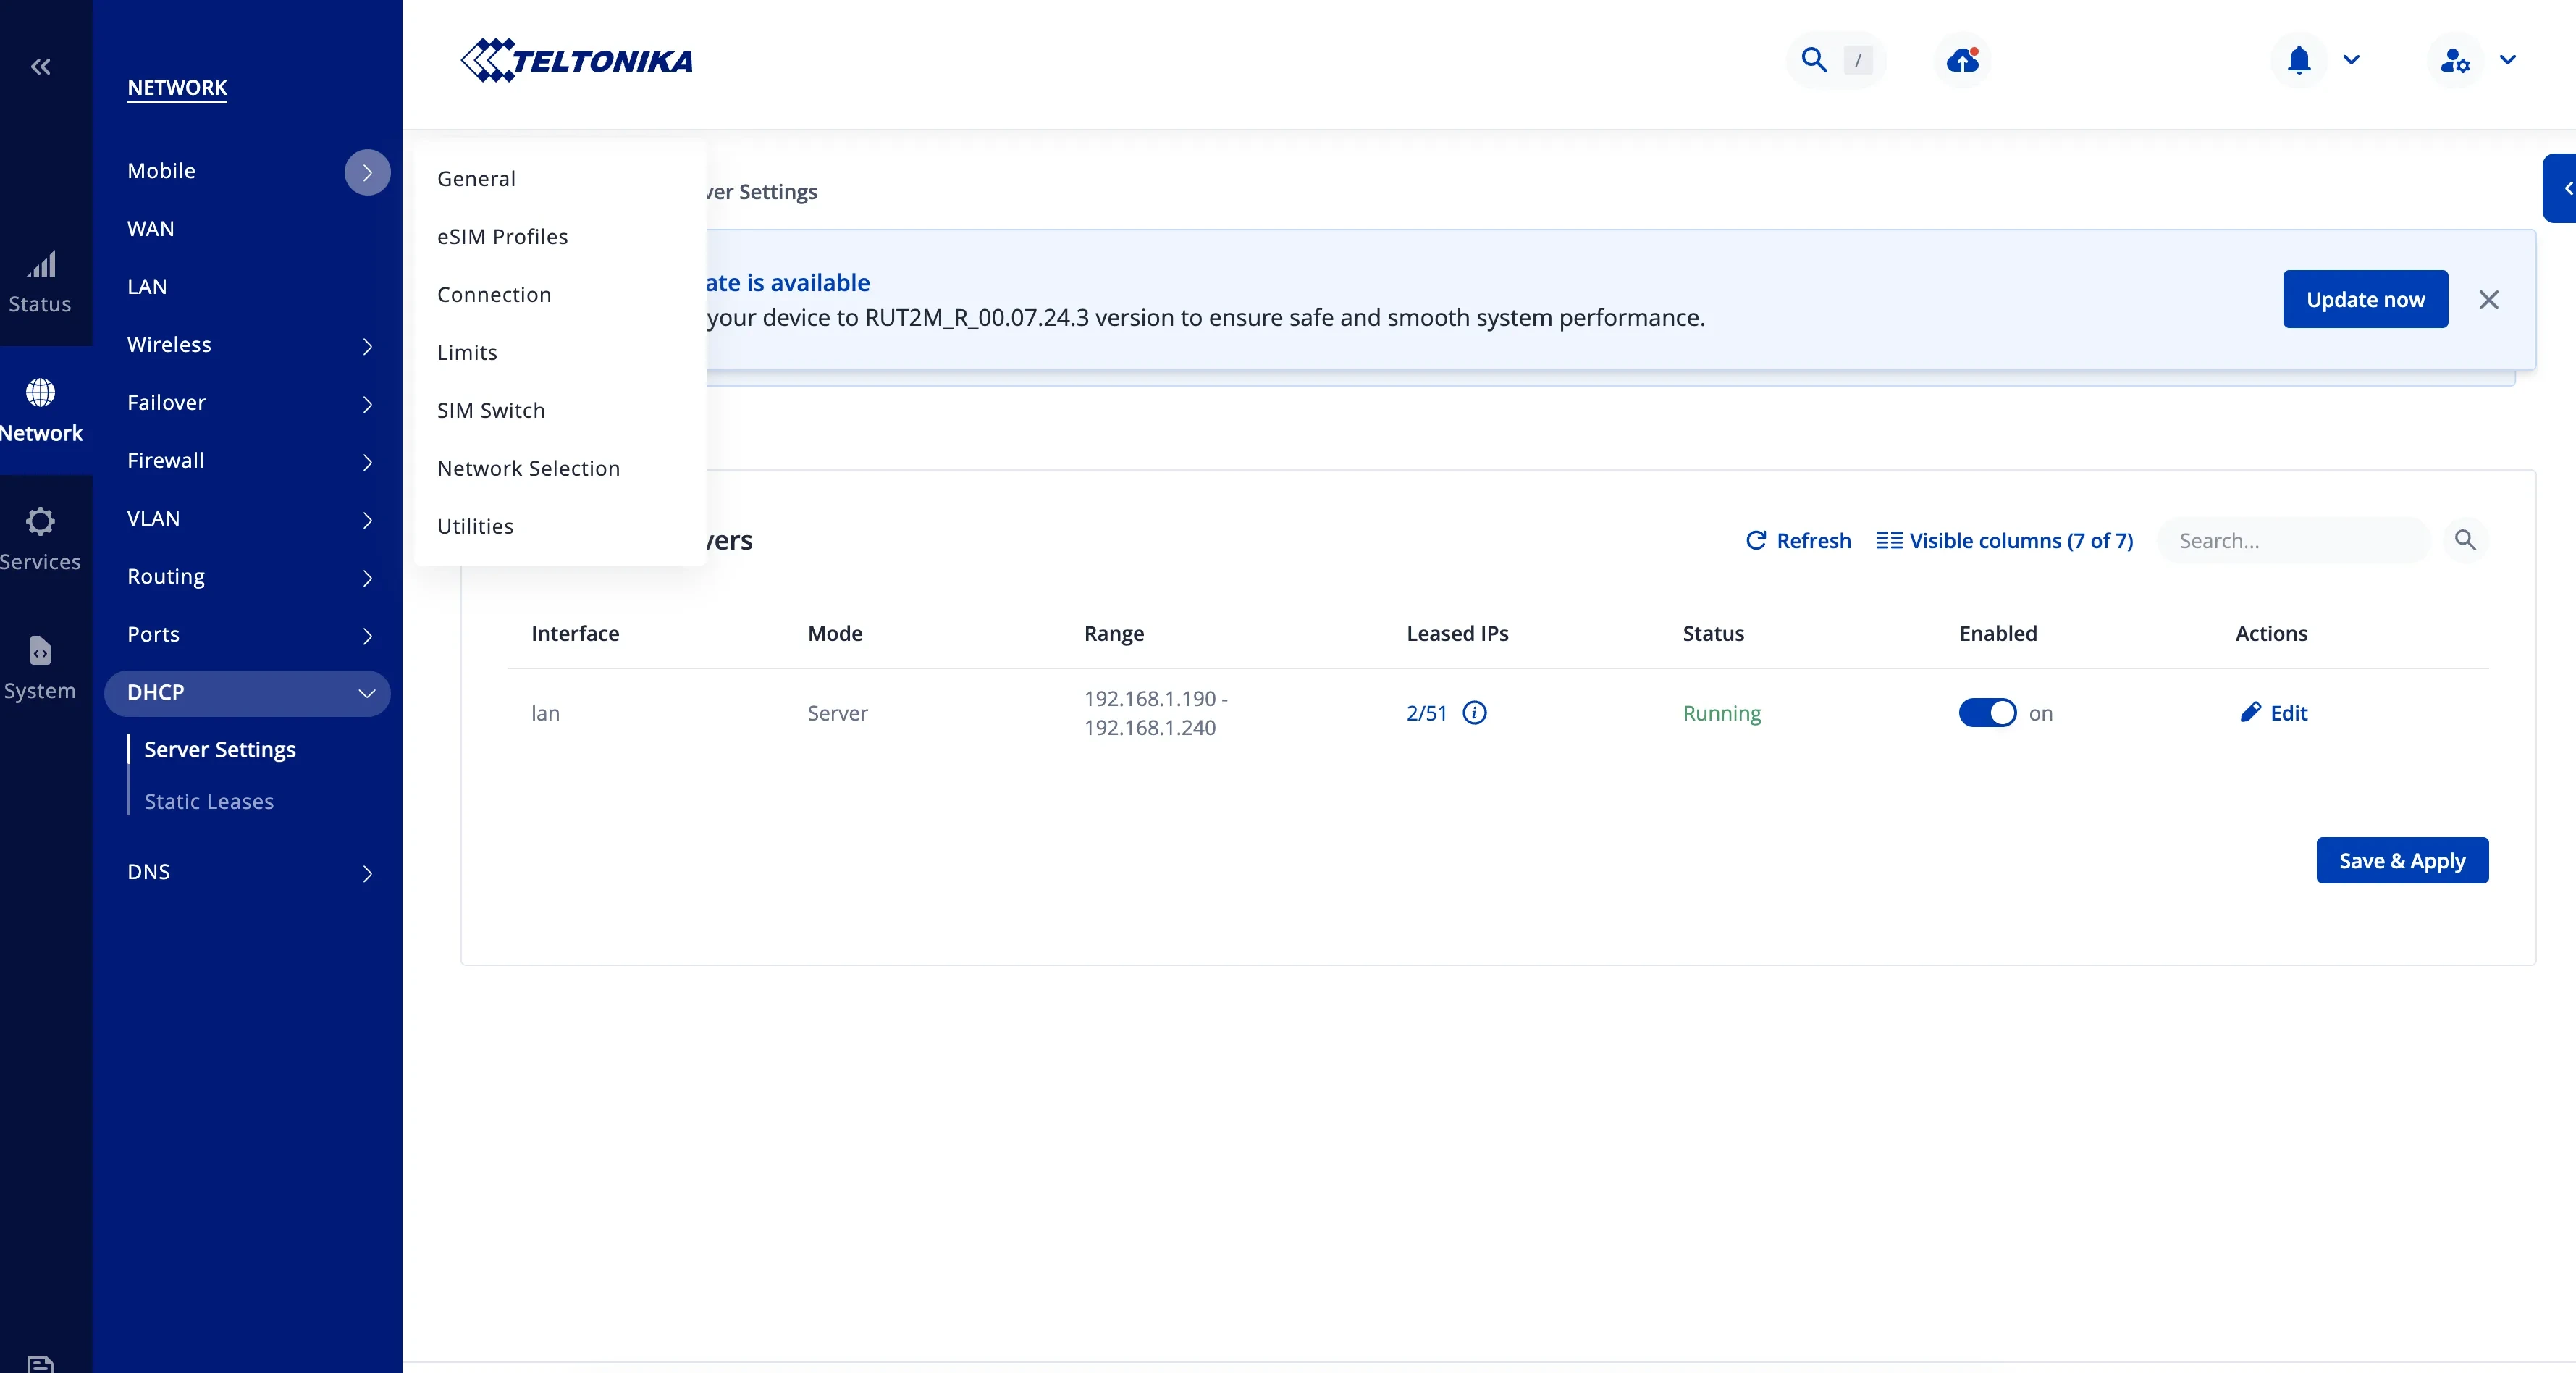Click the slash search shortcut box

pyautogui.click(x=1858, y=60)
